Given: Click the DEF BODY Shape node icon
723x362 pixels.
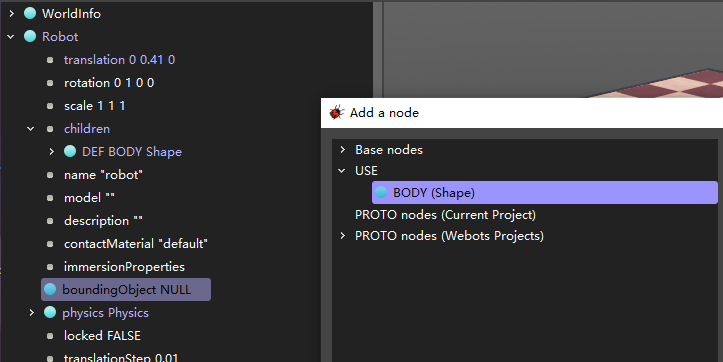Looking at the screenshot, I should [70, 151].
